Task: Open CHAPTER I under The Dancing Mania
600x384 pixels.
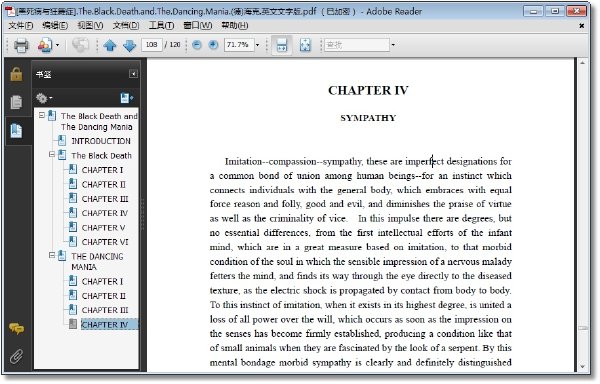Action: pyautogui.click(x=102, y=281)
